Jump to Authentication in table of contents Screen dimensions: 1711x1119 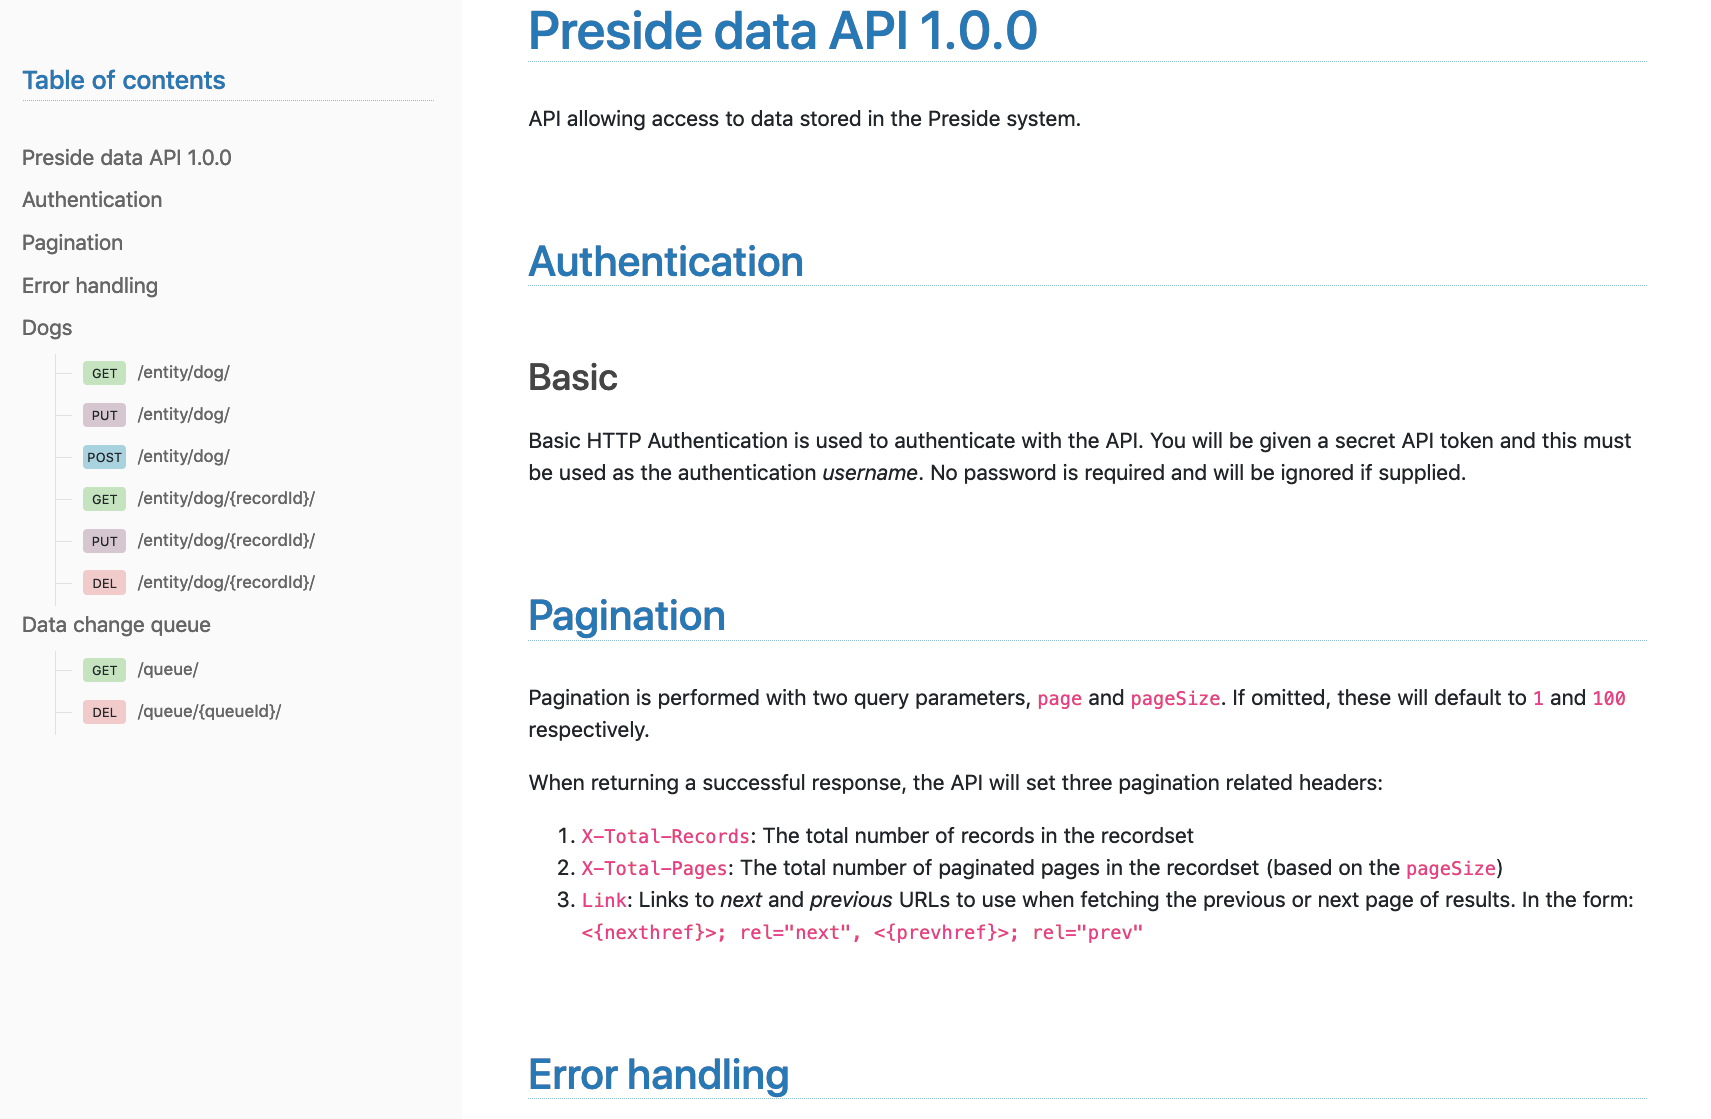[x=92, y=200]
